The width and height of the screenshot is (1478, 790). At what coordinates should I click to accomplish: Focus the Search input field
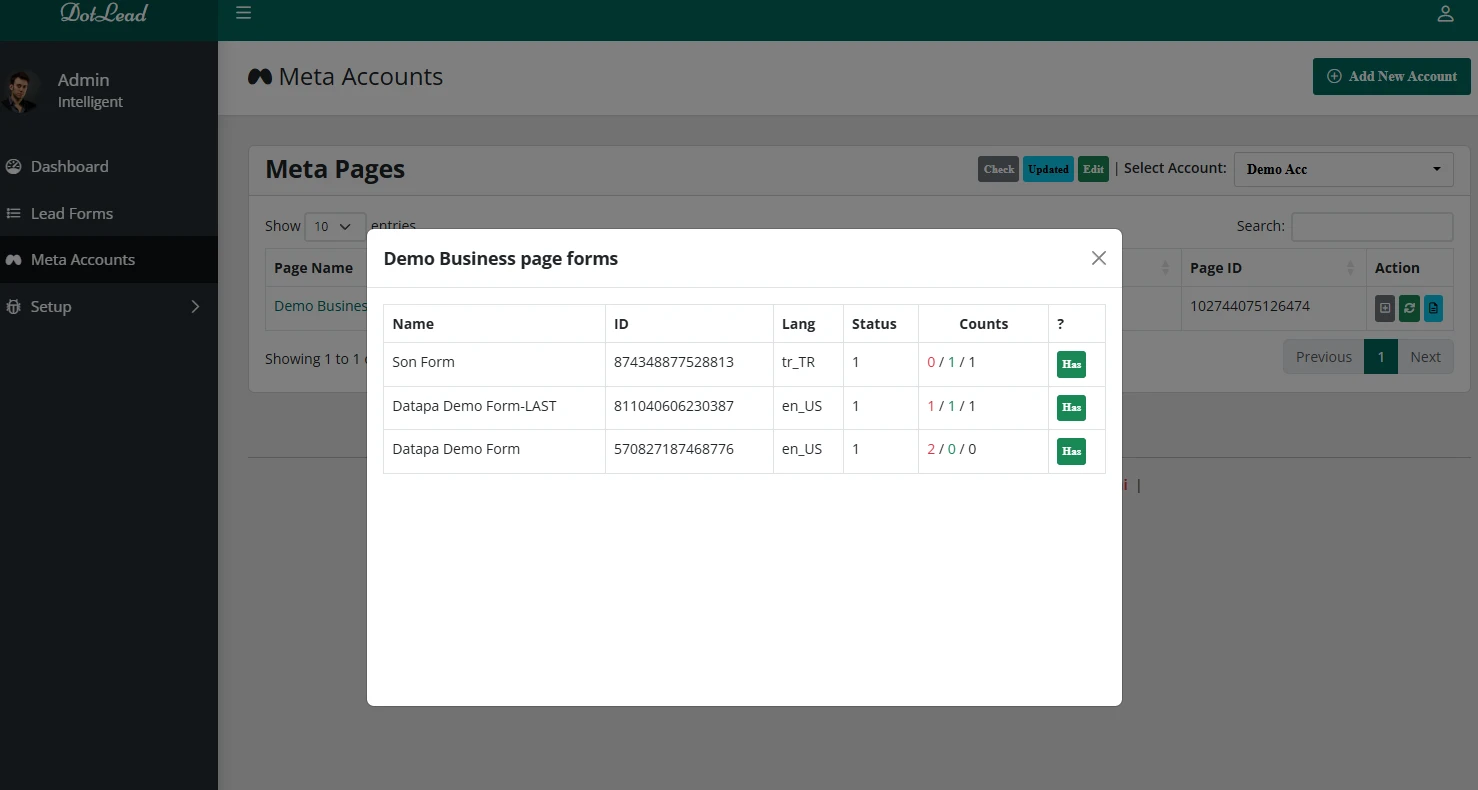(1371, 227)
